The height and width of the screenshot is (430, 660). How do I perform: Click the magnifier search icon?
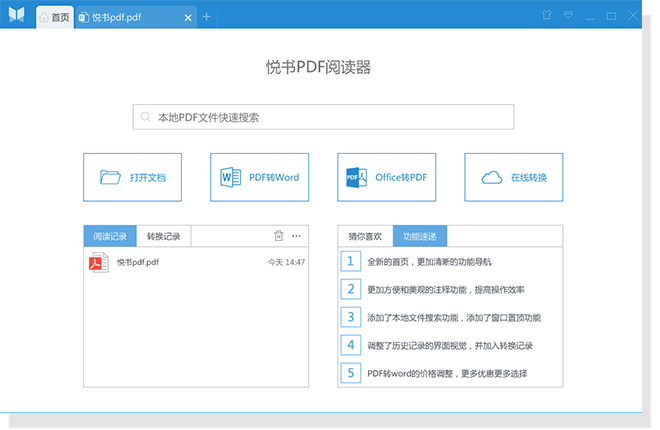(x=145, y=117)
